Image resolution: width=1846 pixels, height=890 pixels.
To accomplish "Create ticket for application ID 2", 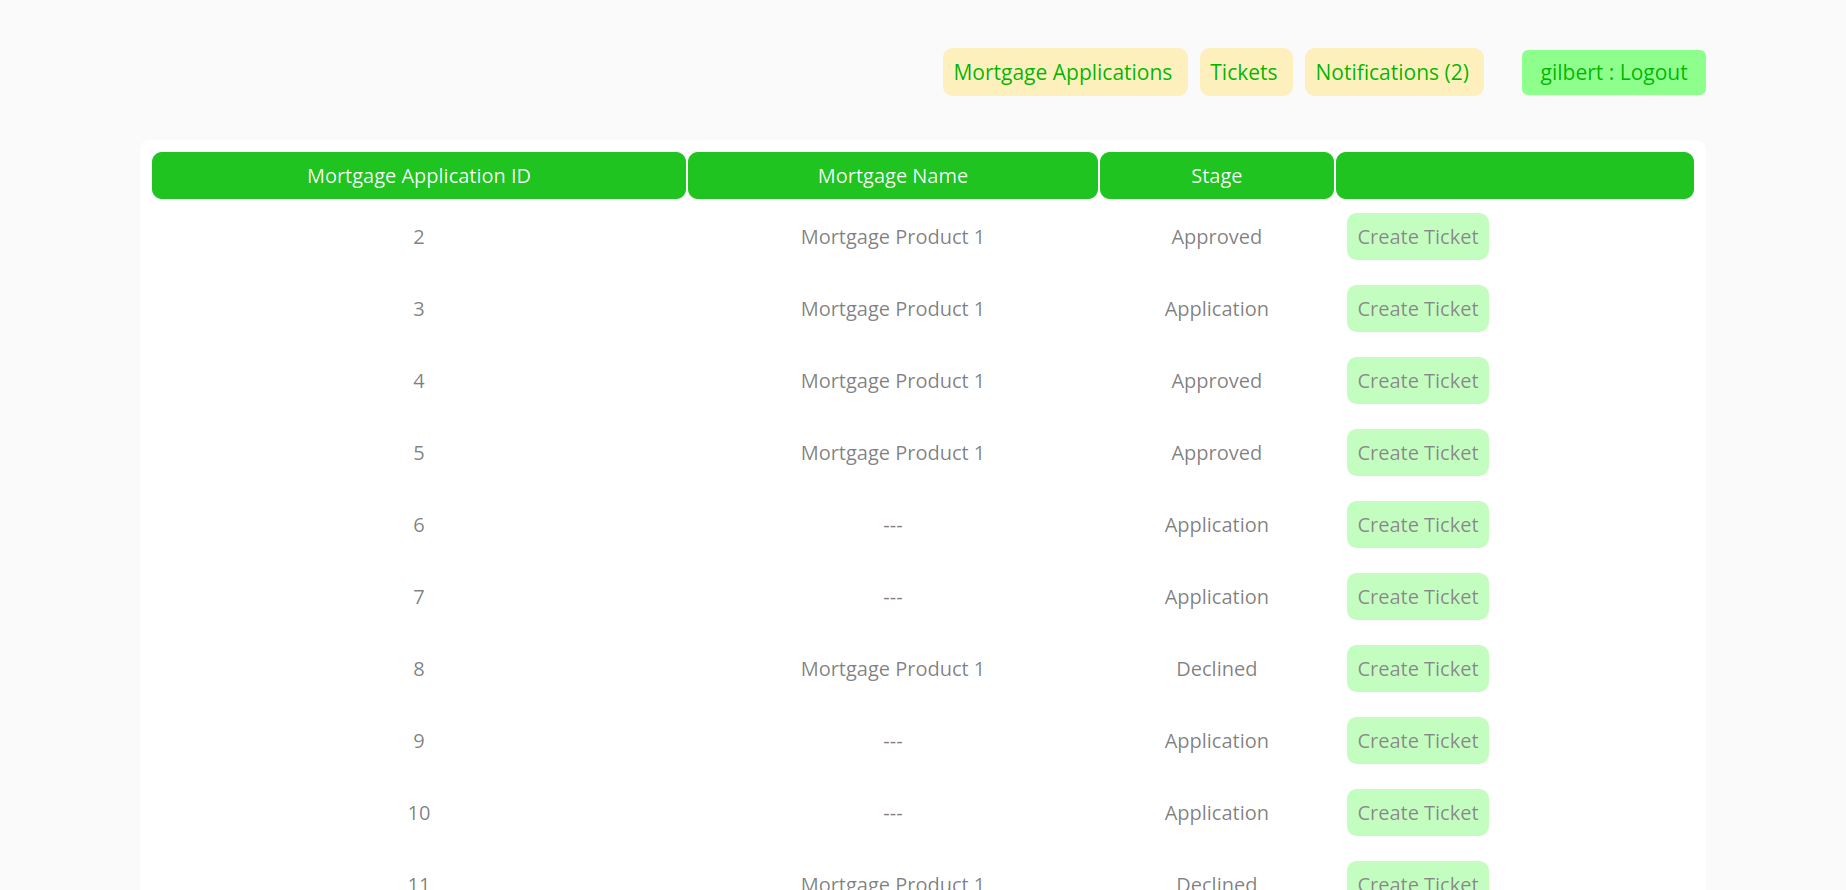I will click(1418, 237).
